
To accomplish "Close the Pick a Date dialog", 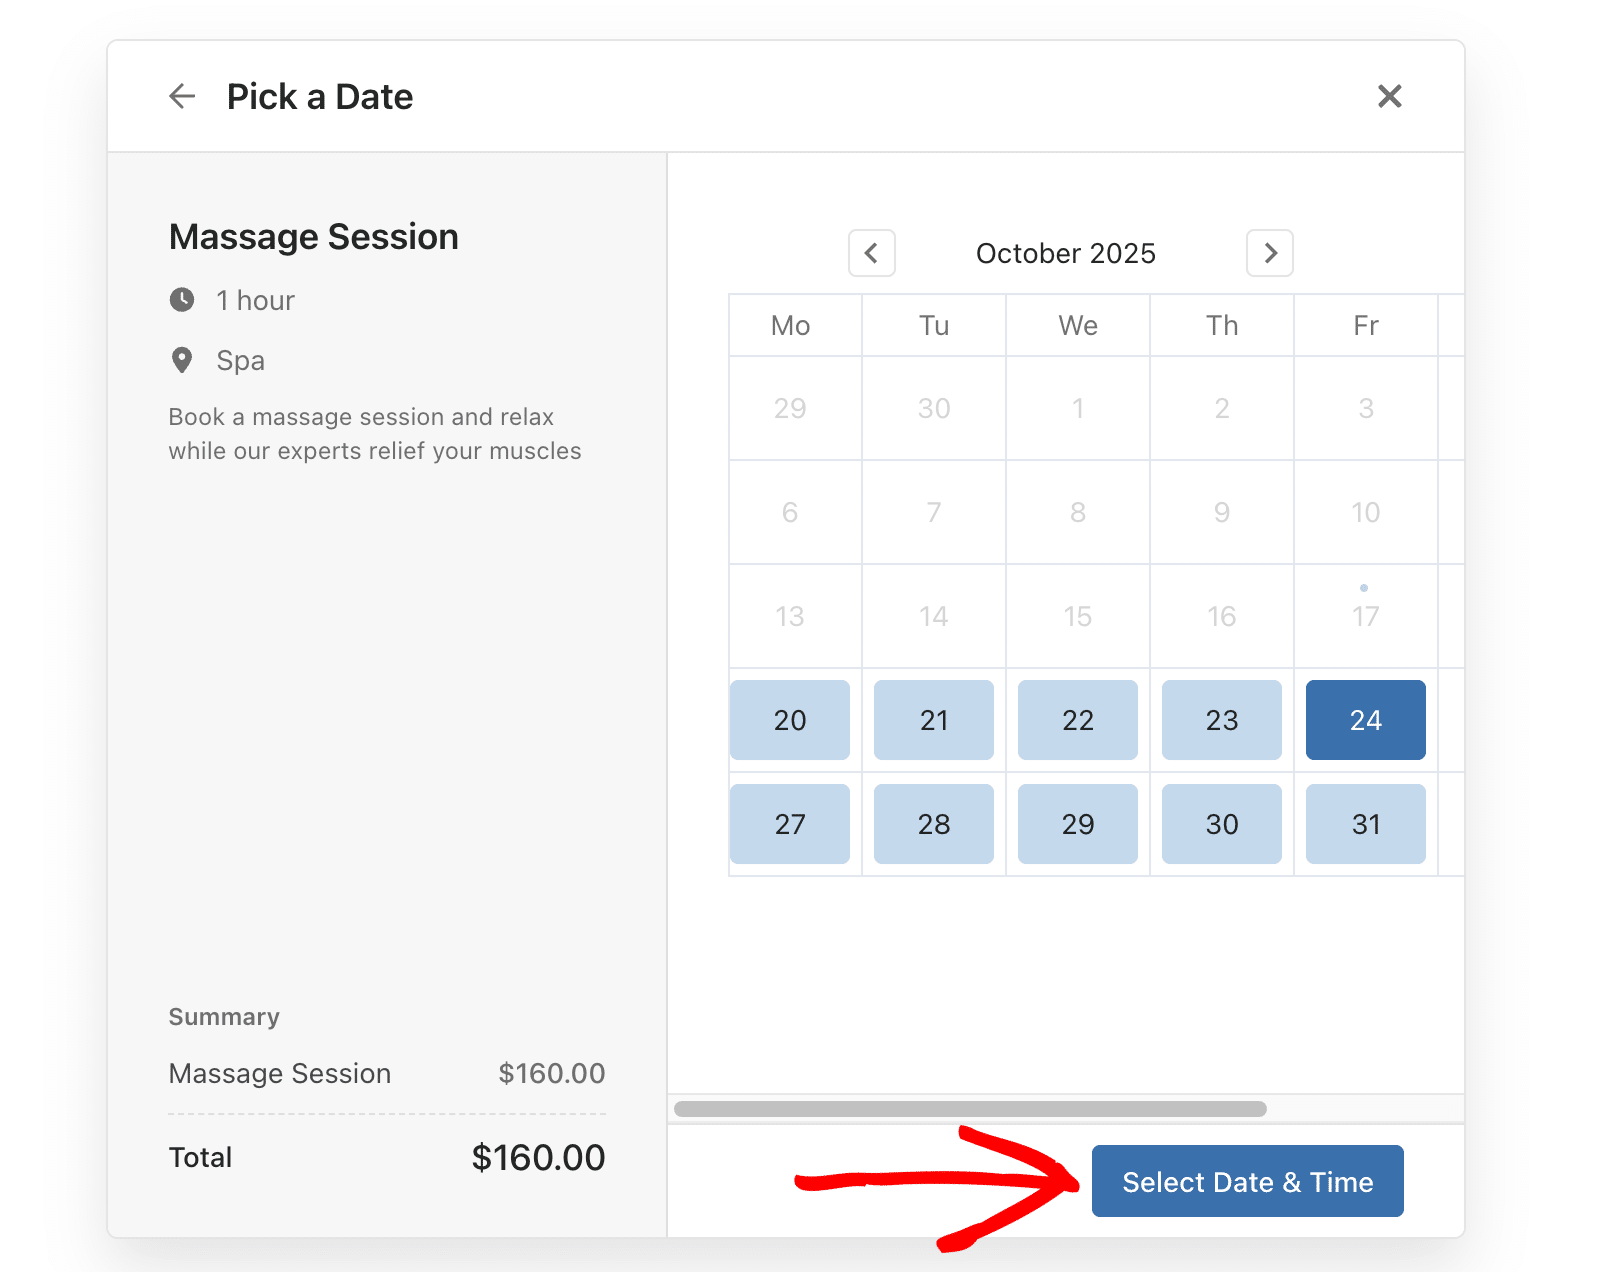I will tap(1389, 97).
